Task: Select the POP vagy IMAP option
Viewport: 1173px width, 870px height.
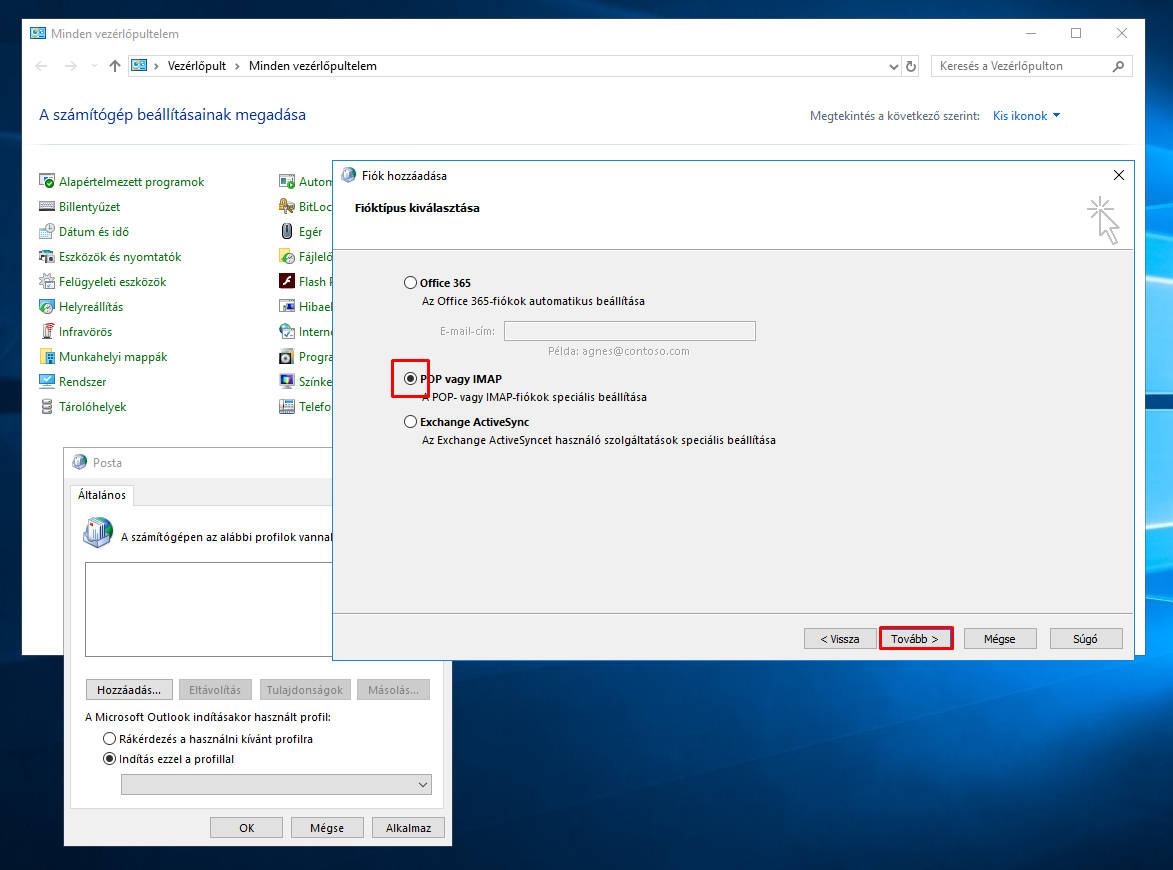Action: pos(410,379)
